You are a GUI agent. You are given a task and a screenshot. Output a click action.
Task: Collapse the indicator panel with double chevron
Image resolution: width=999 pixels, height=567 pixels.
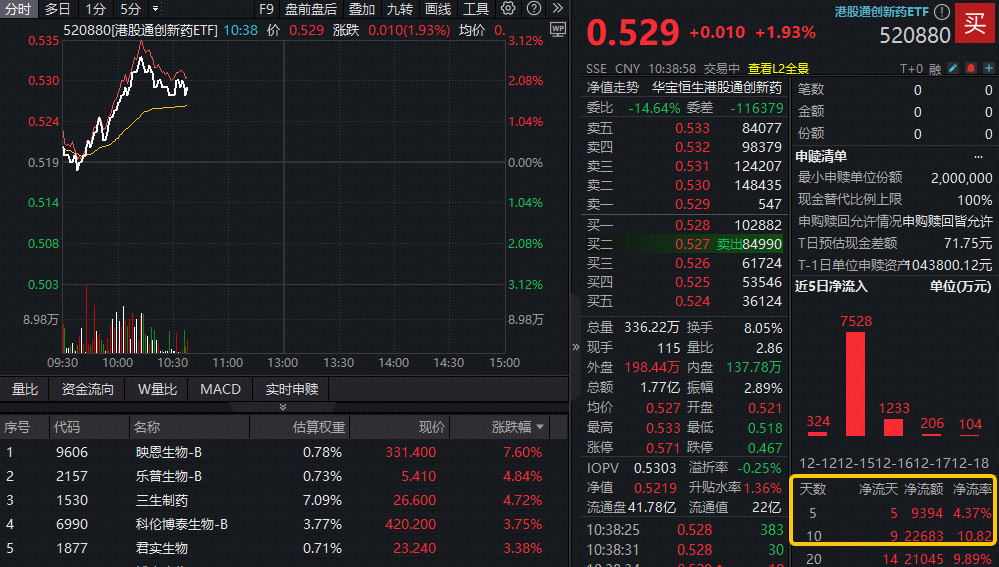tap(282, 407)
